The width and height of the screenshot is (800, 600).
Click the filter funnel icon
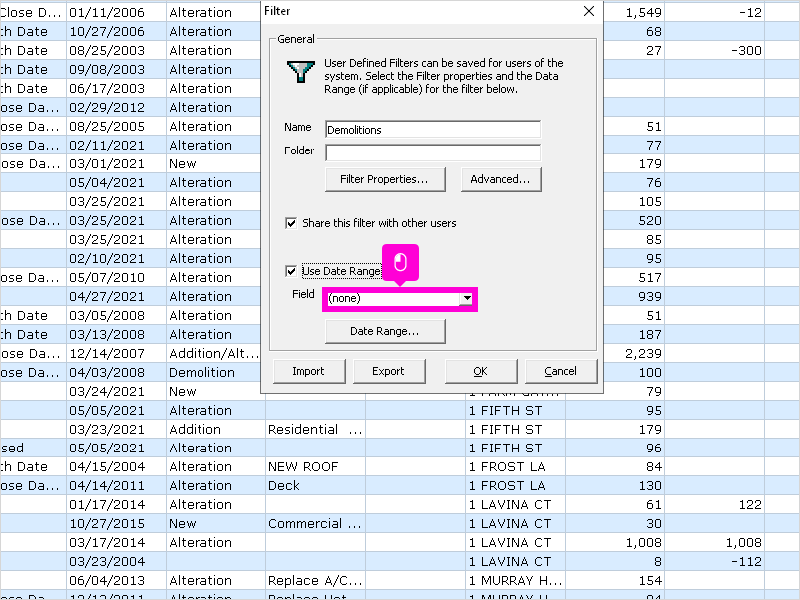(x=301, y=72)
